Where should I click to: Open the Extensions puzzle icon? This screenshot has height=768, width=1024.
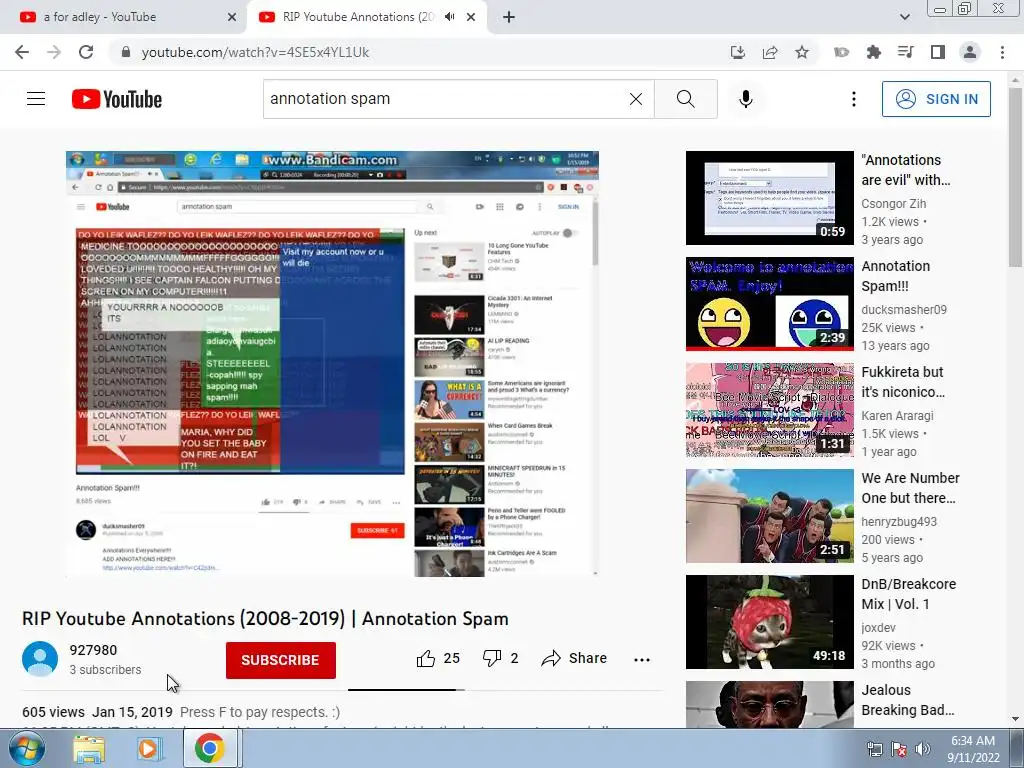click(x=873, y=52)
